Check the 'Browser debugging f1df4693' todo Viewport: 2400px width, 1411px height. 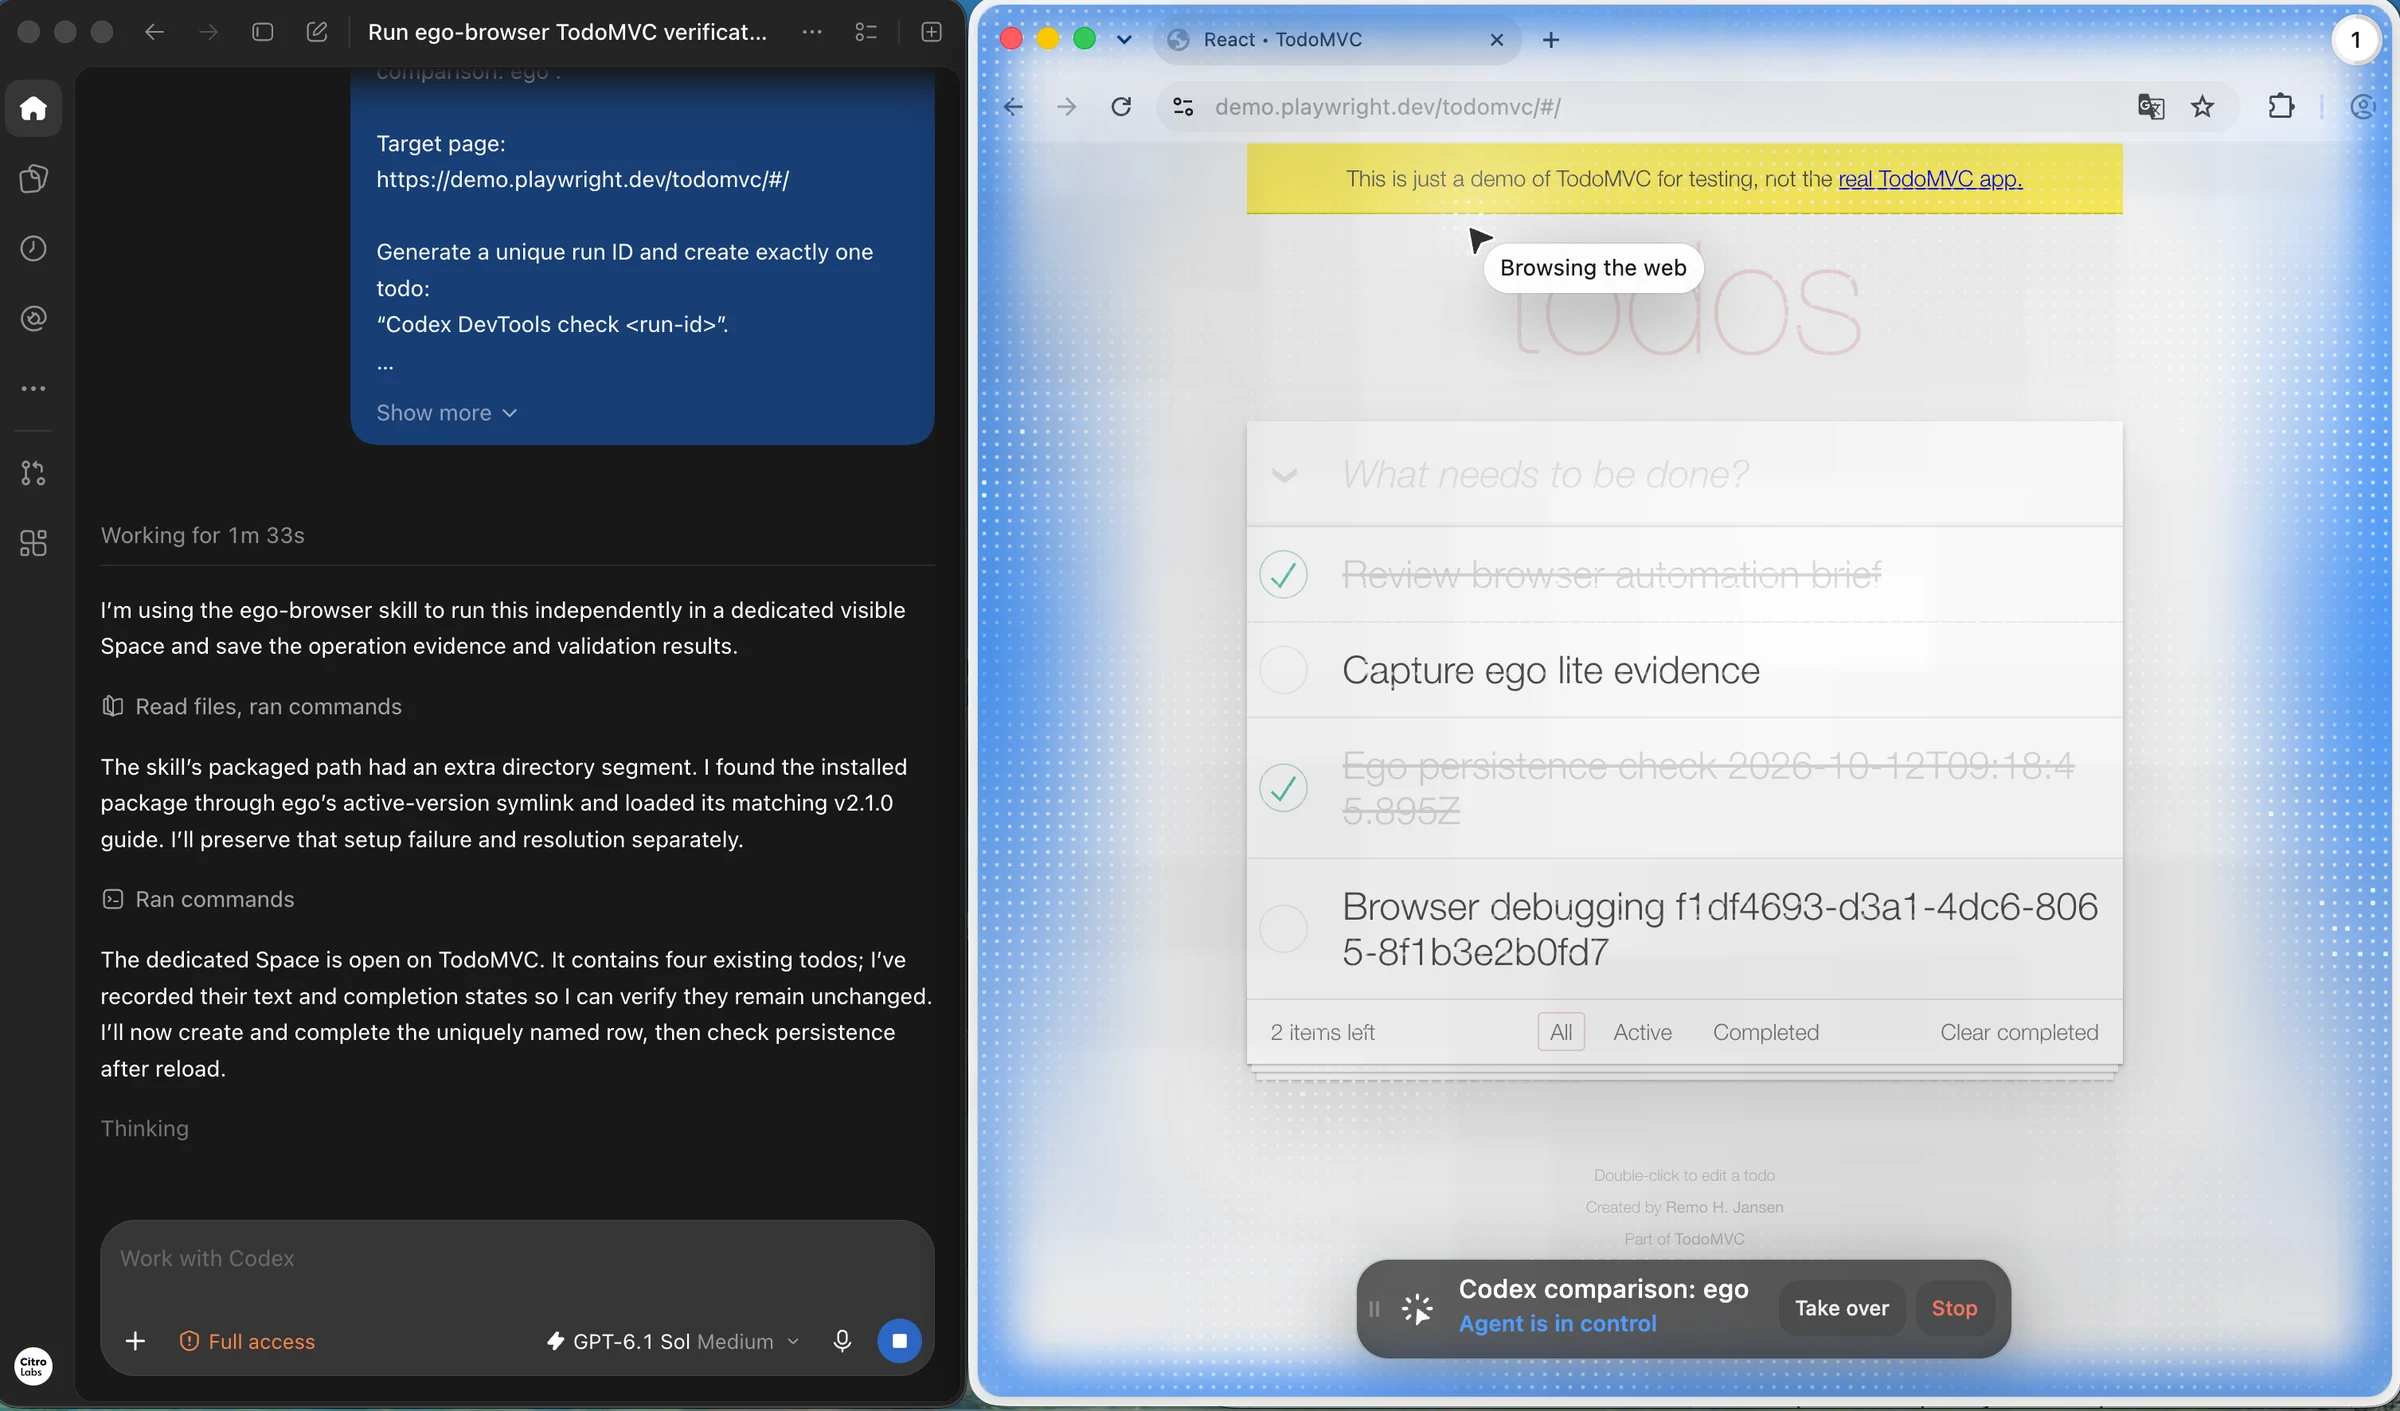point(1283,928)
